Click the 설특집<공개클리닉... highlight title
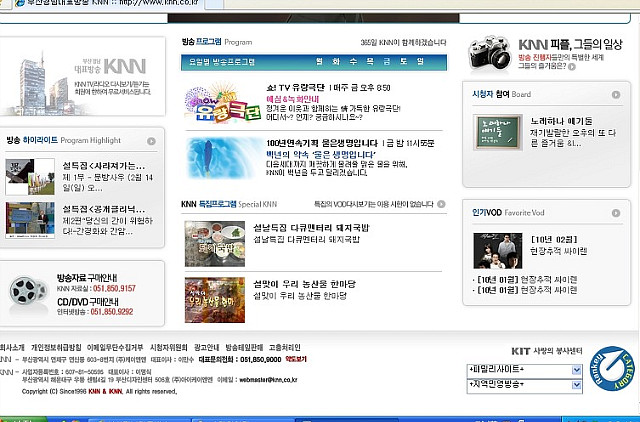 coord(104,209)
